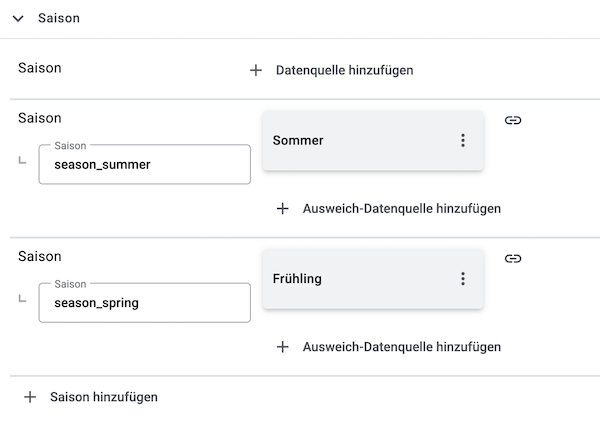
Task: Click plus icon beside Saison hinzufügen
Action: [29, 397]
